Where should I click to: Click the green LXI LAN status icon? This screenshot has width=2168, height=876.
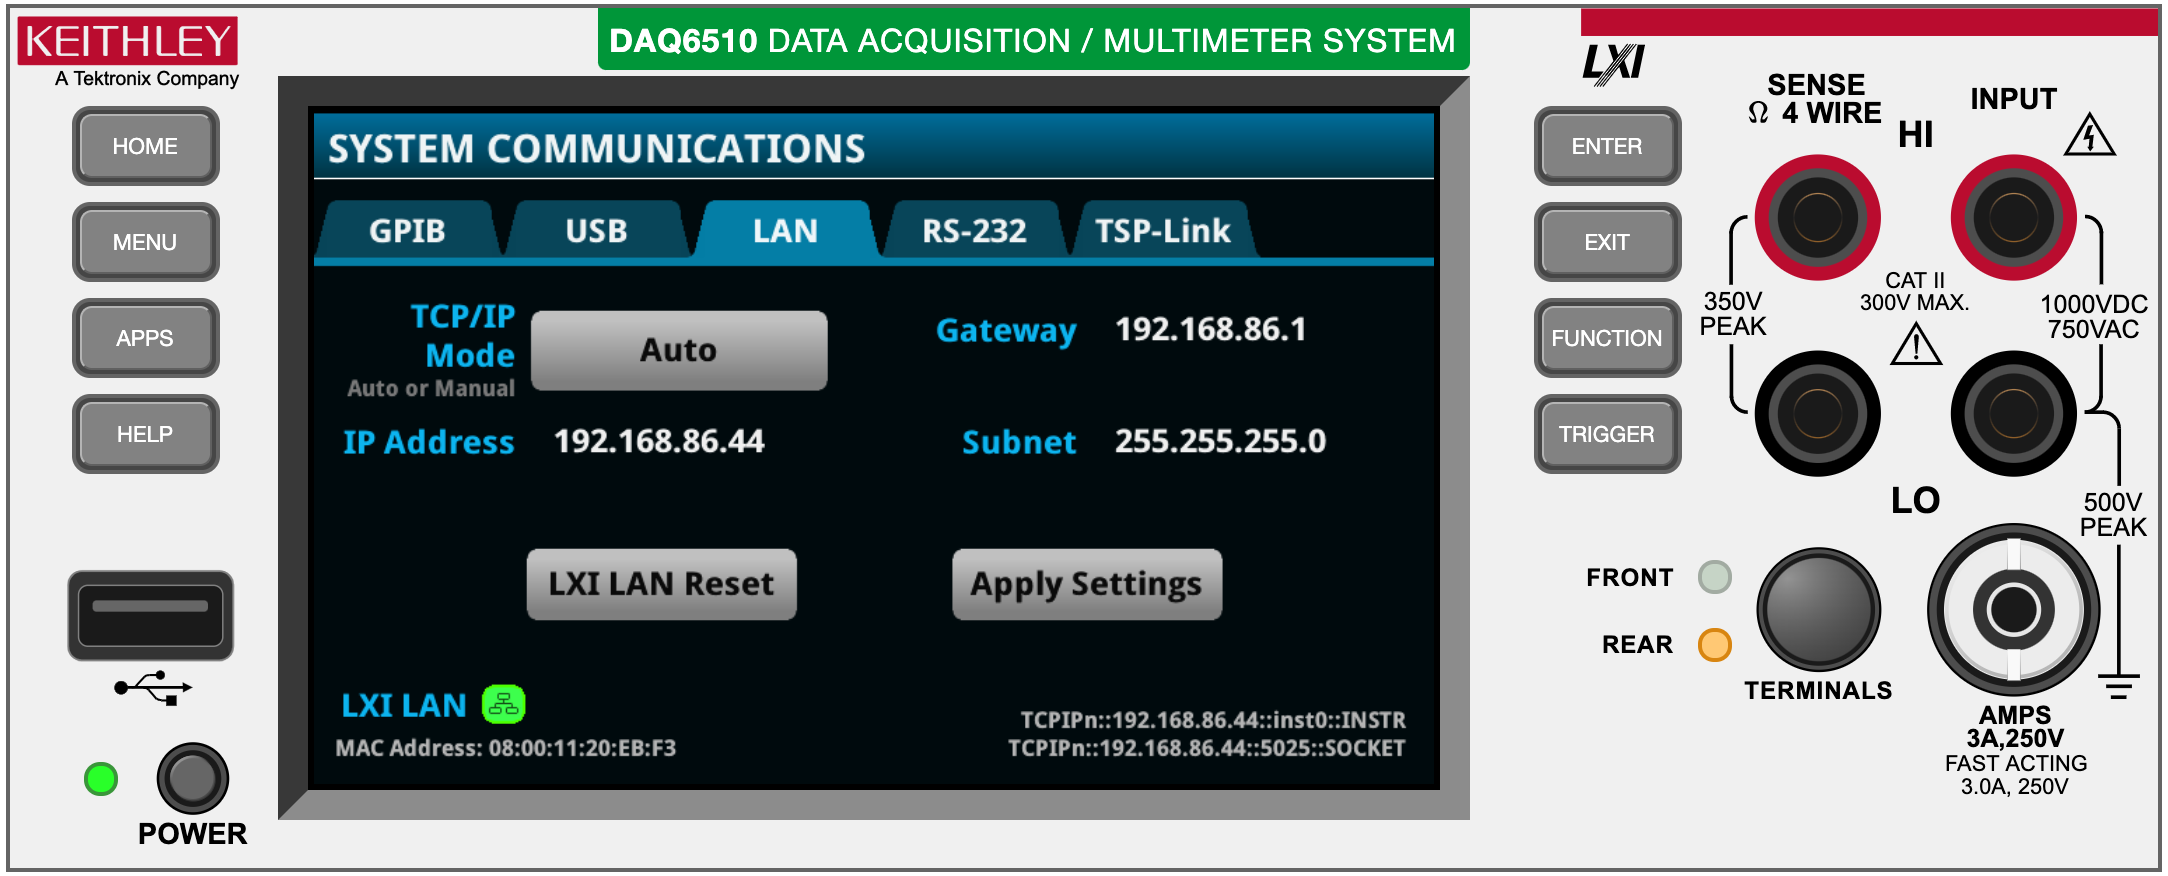503,705
